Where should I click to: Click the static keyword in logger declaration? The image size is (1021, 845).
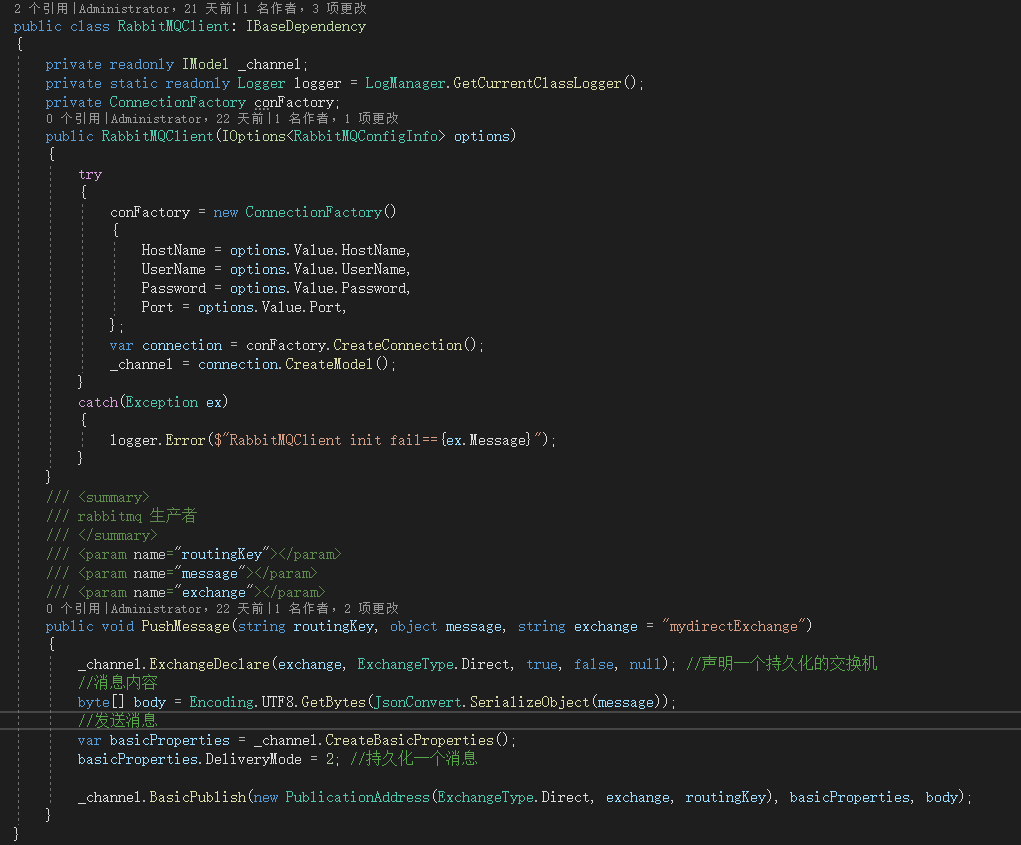coord(133,83)
